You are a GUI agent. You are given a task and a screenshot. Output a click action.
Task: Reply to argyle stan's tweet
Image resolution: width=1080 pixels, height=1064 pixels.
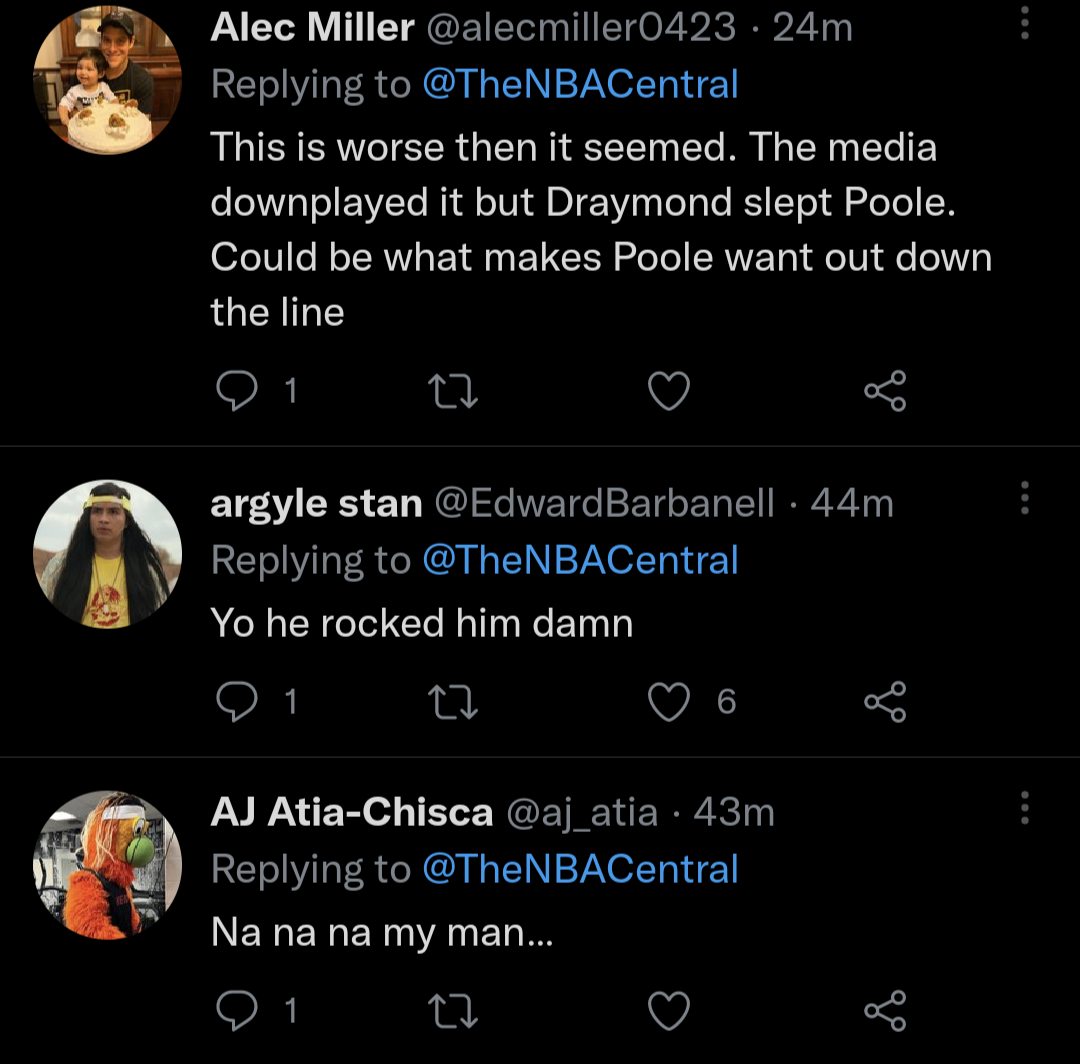[x=236, y=702]
